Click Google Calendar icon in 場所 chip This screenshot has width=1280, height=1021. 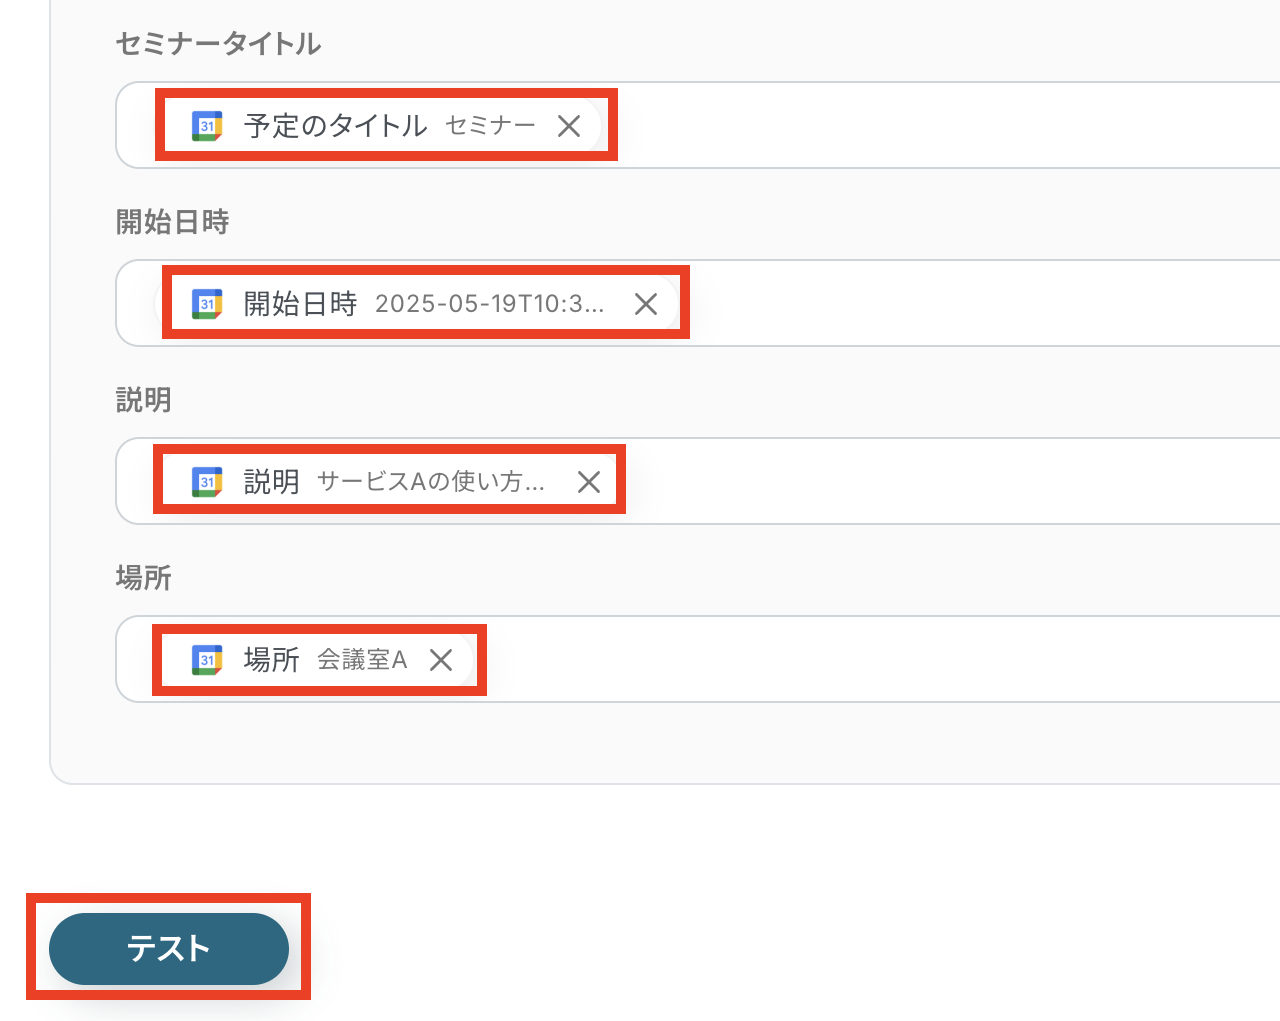coord(207,660)
